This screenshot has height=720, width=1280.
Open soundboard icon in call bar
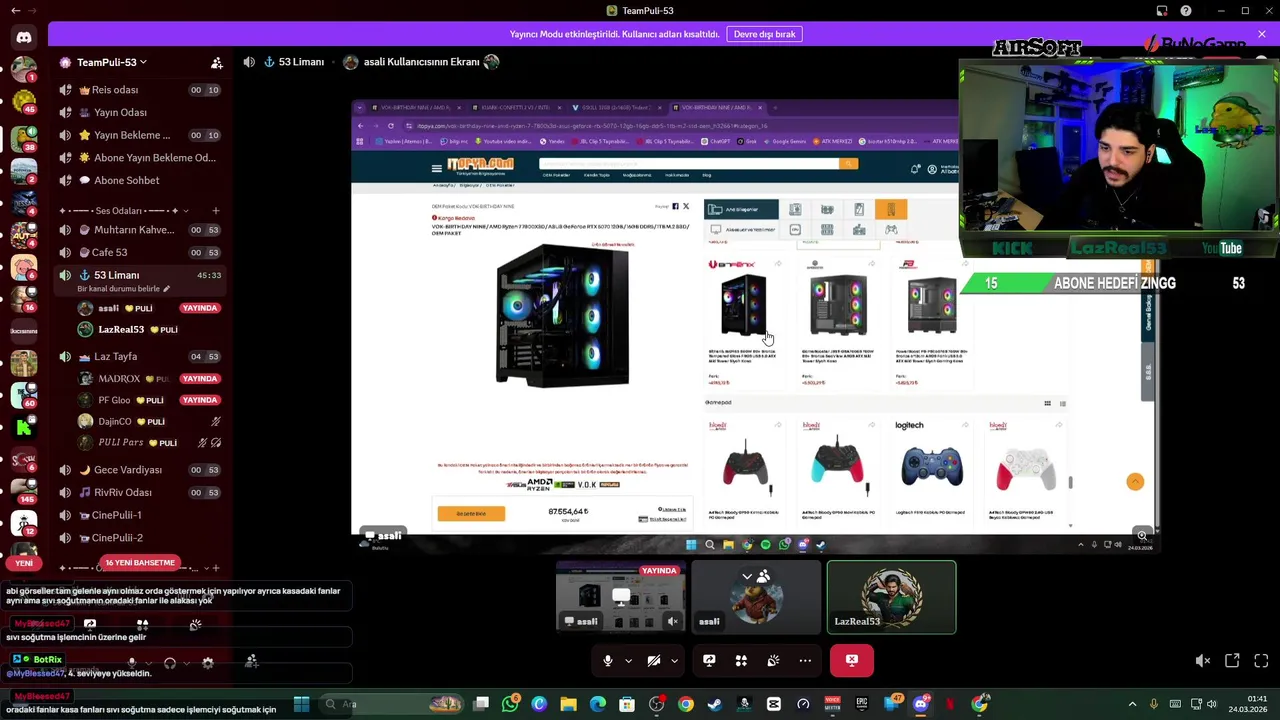tap(773, 660)
